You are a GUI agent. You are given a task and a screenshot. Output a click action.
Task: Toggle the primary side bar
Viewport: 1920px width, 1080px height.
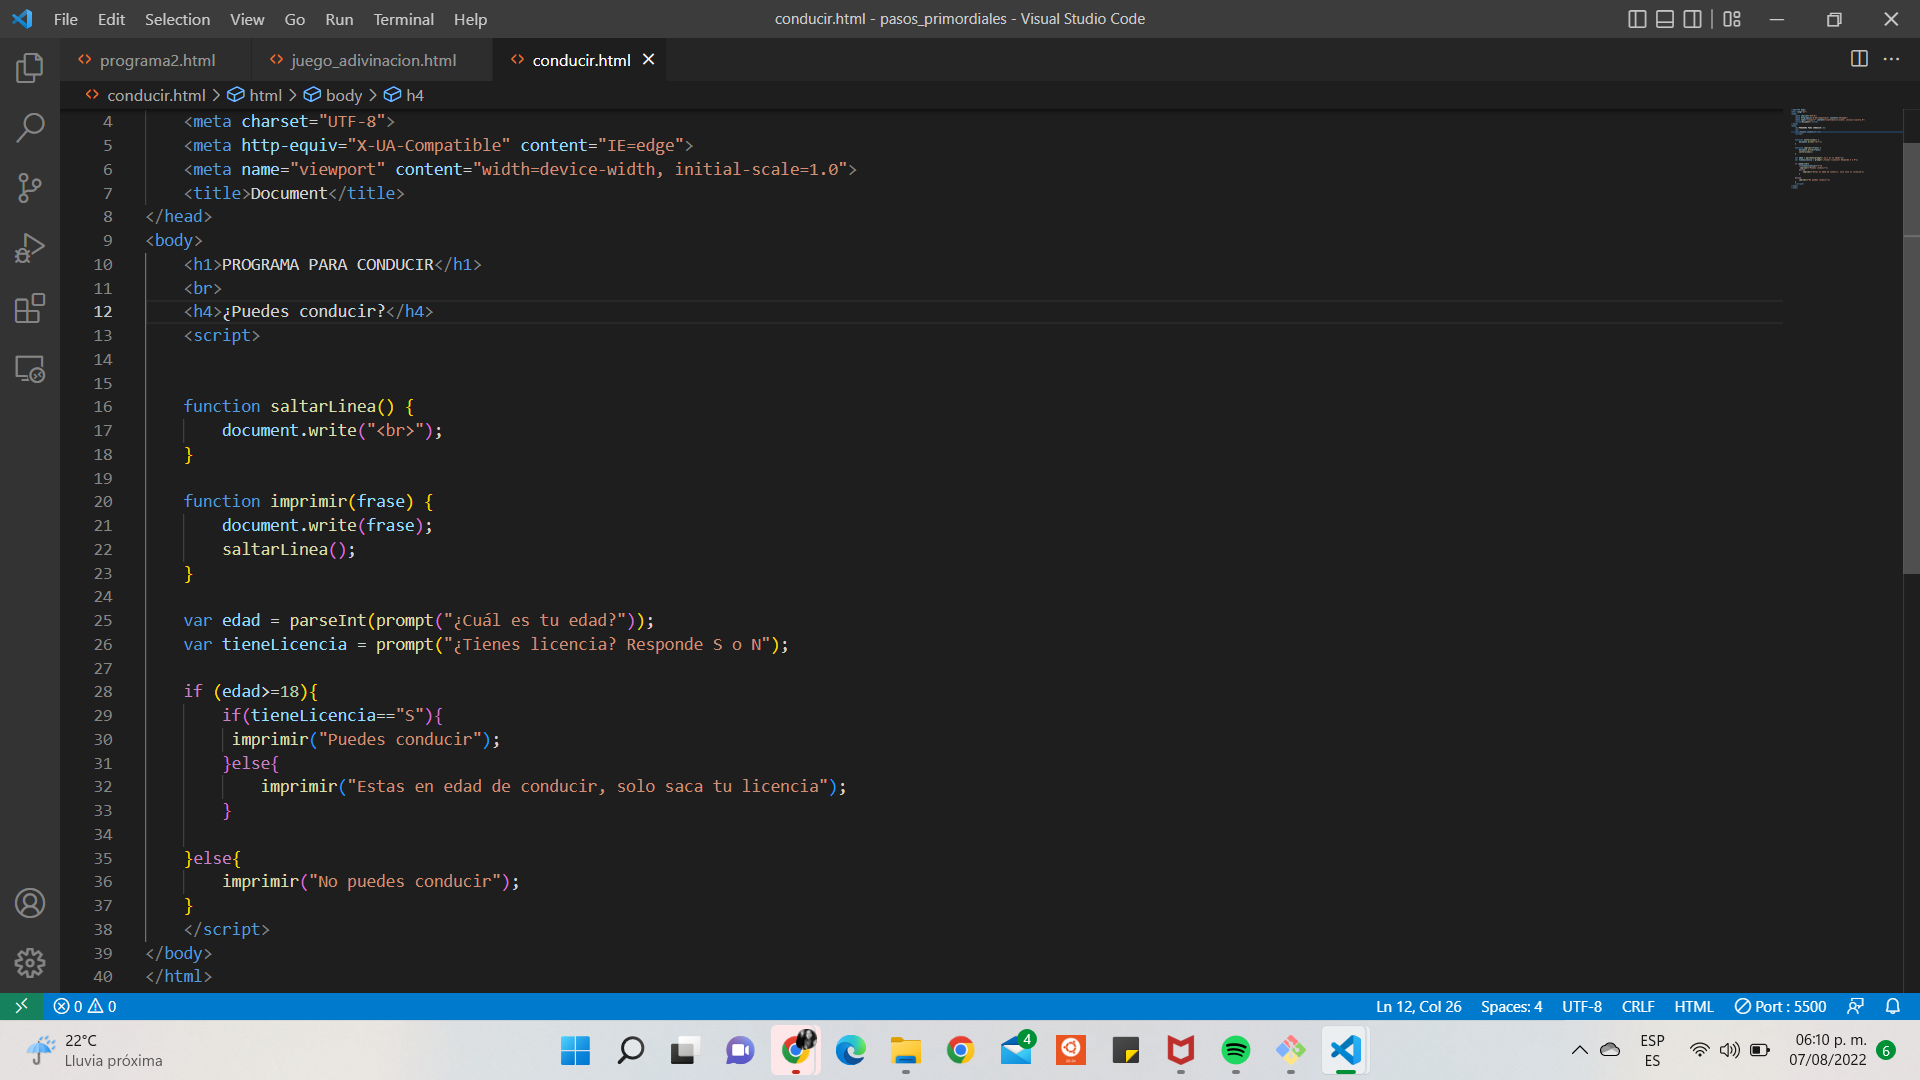pos(1637,19)
